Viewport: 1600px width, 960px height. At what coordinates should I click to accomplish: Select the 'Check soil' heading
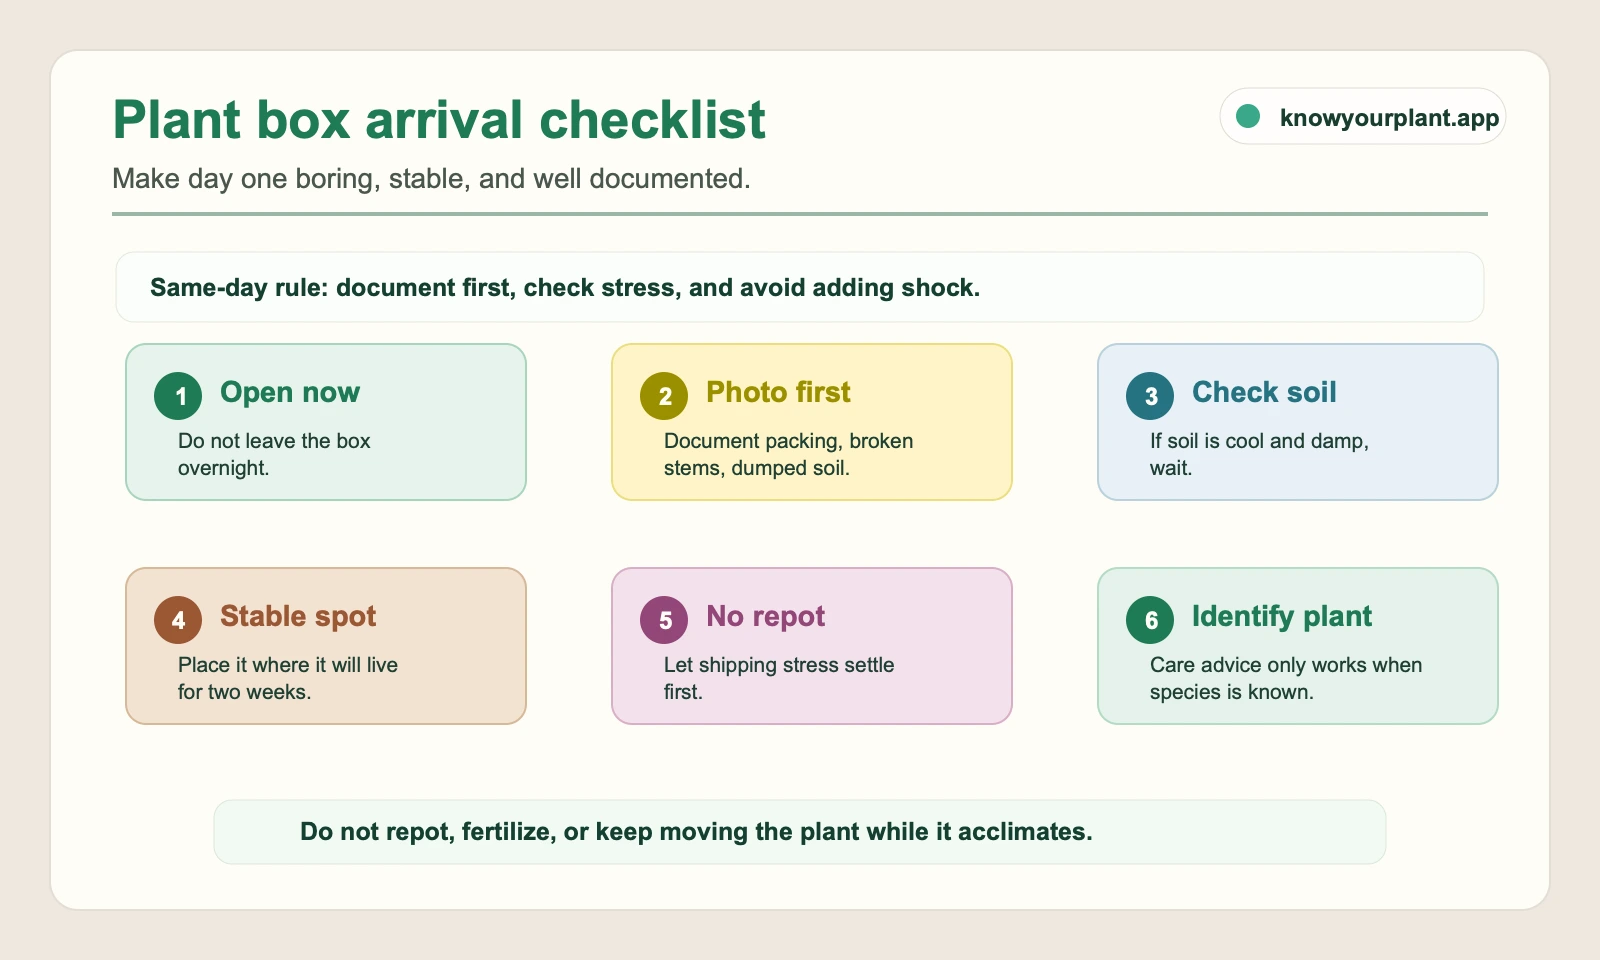[1264, 392]
